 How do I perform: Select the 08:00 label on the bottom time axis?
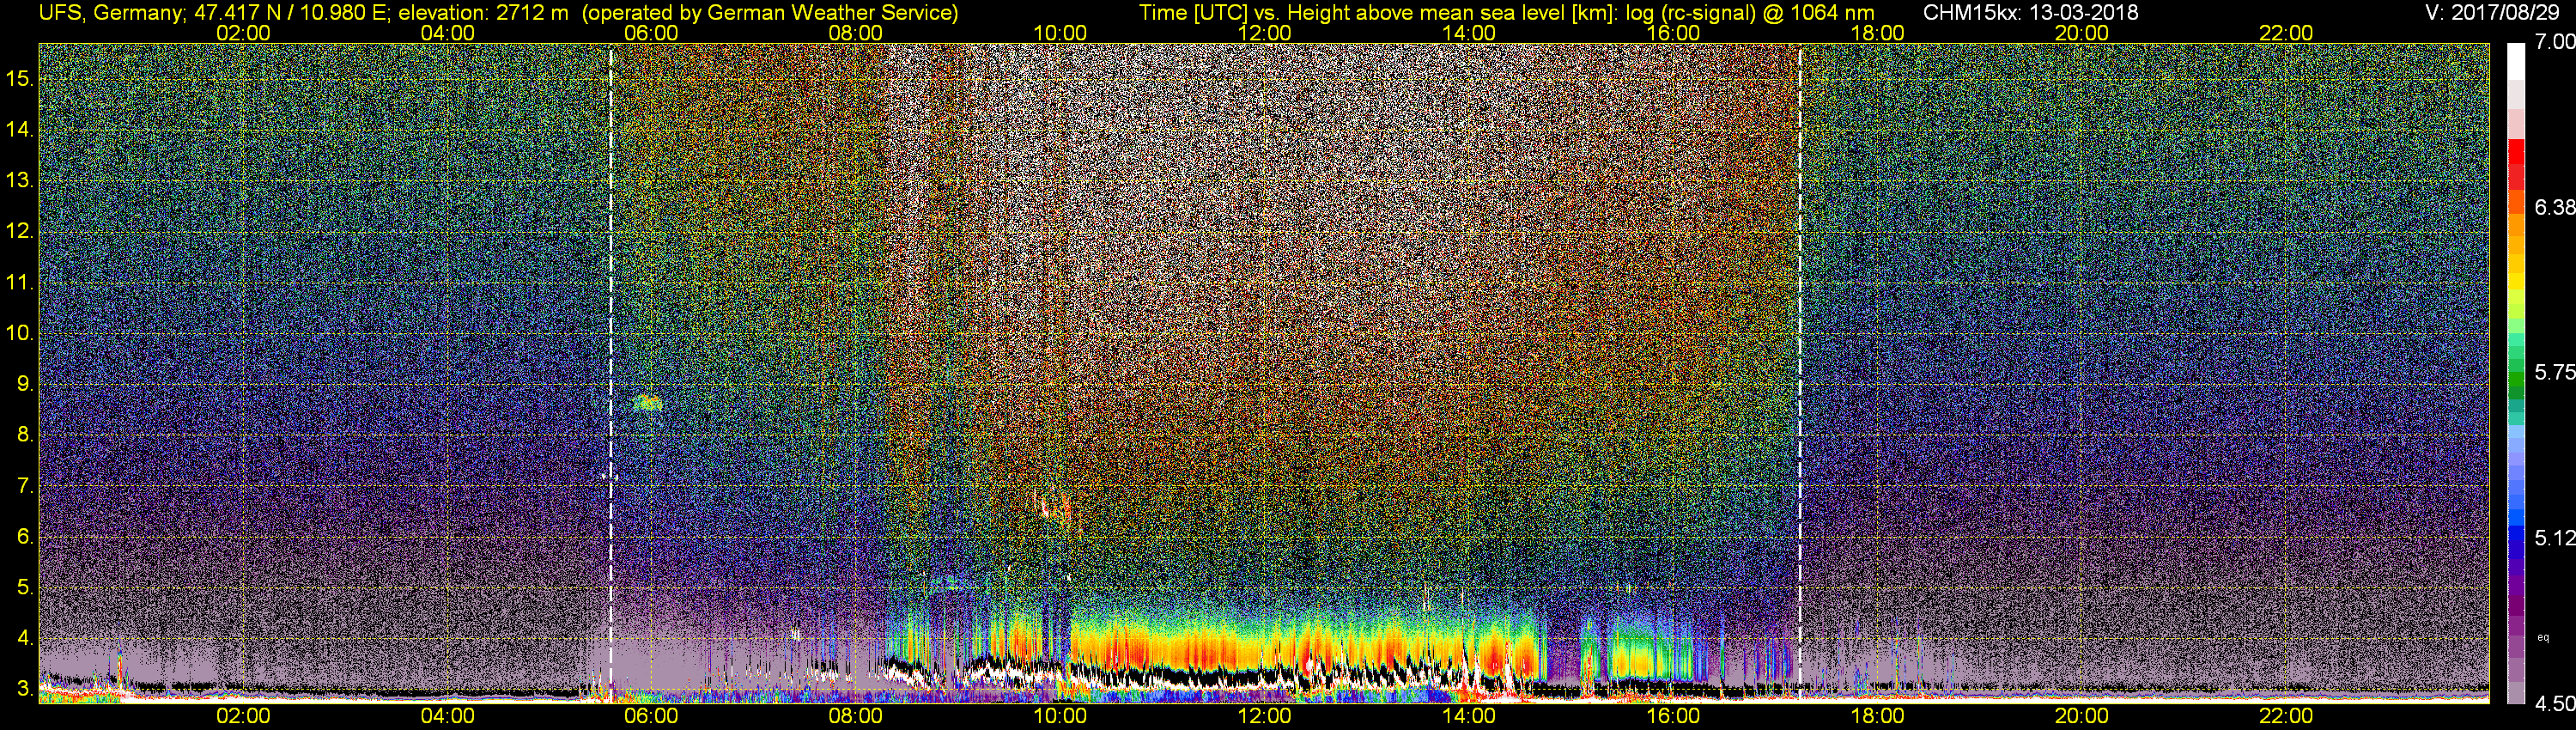tap(856, 716)
